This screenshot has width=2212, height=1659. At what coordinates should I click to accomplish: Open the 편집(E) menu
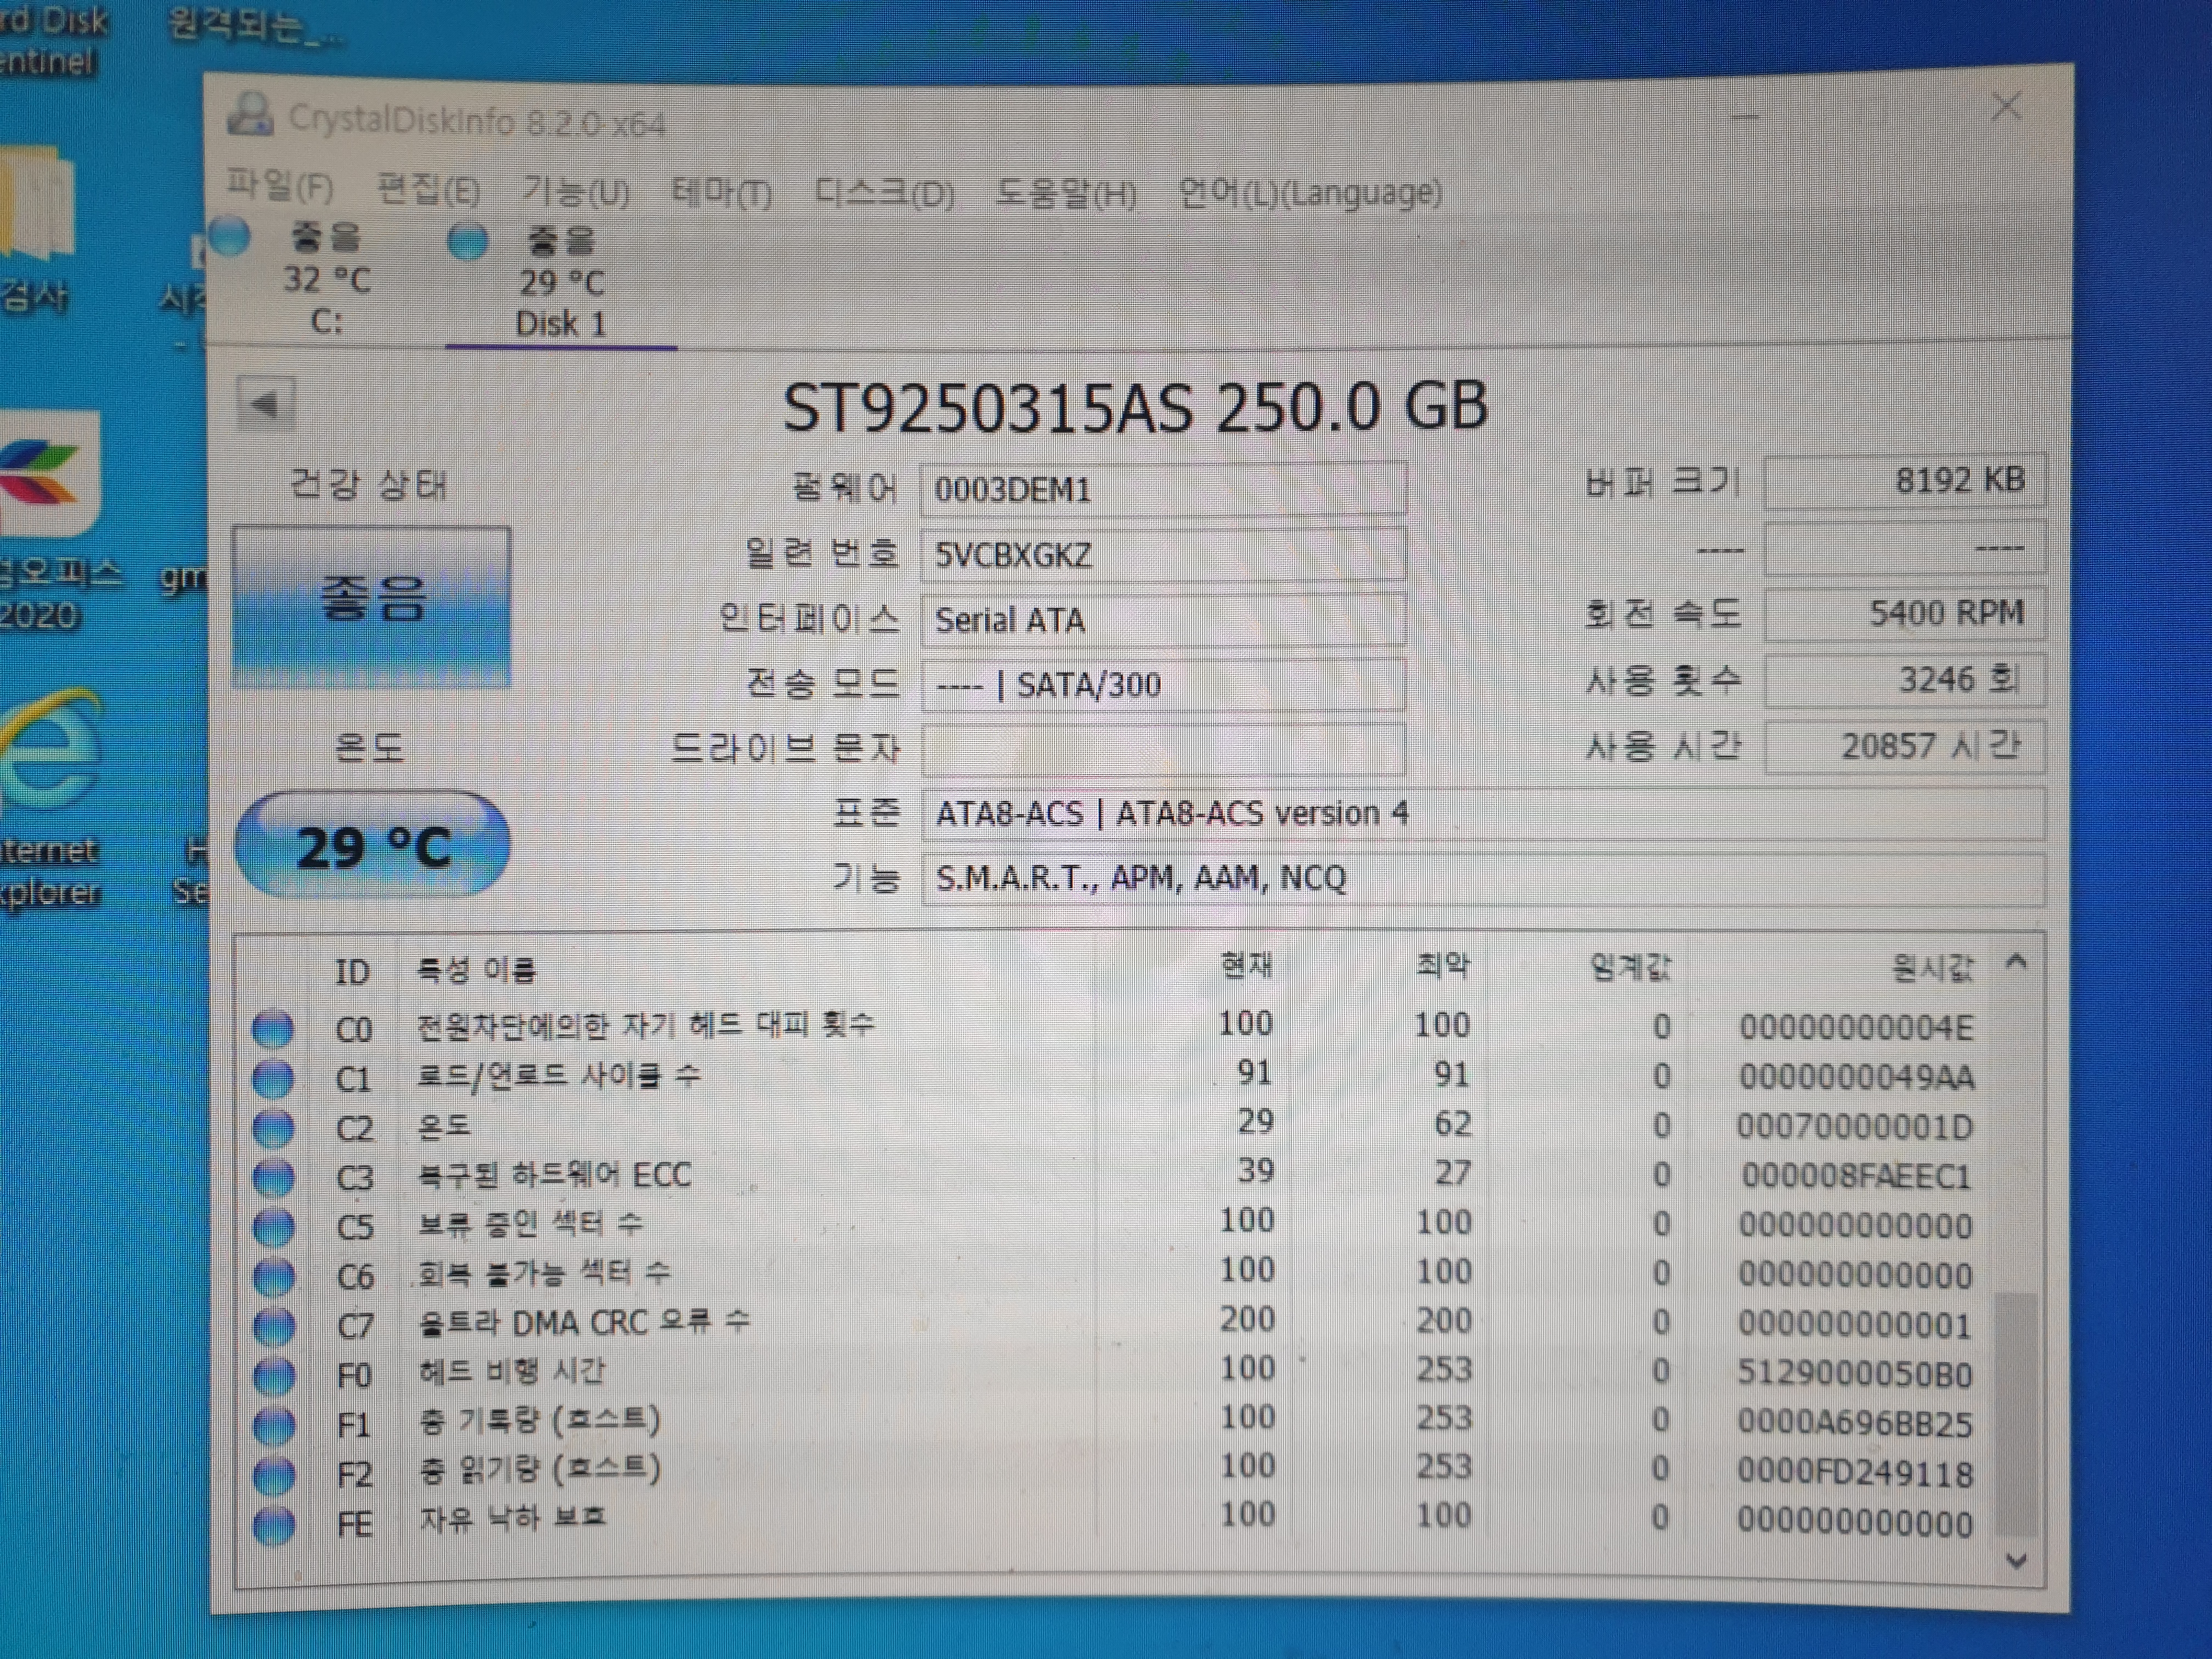pyautogui.click(x=428, y=189)
